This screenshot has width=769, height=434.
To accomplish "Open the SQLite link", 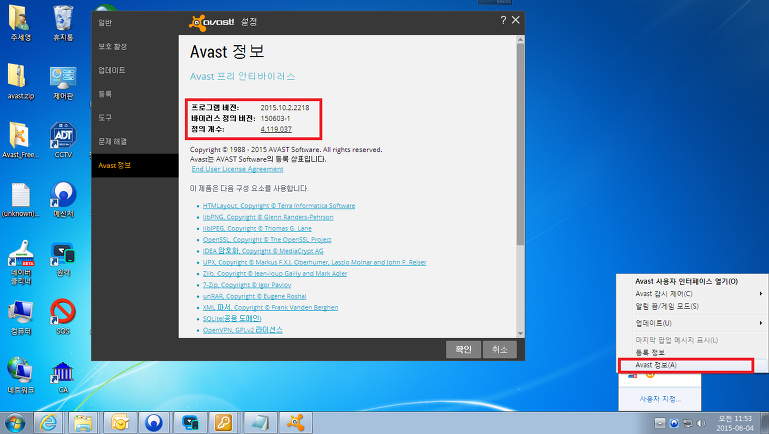I will [x=232, y=319].
